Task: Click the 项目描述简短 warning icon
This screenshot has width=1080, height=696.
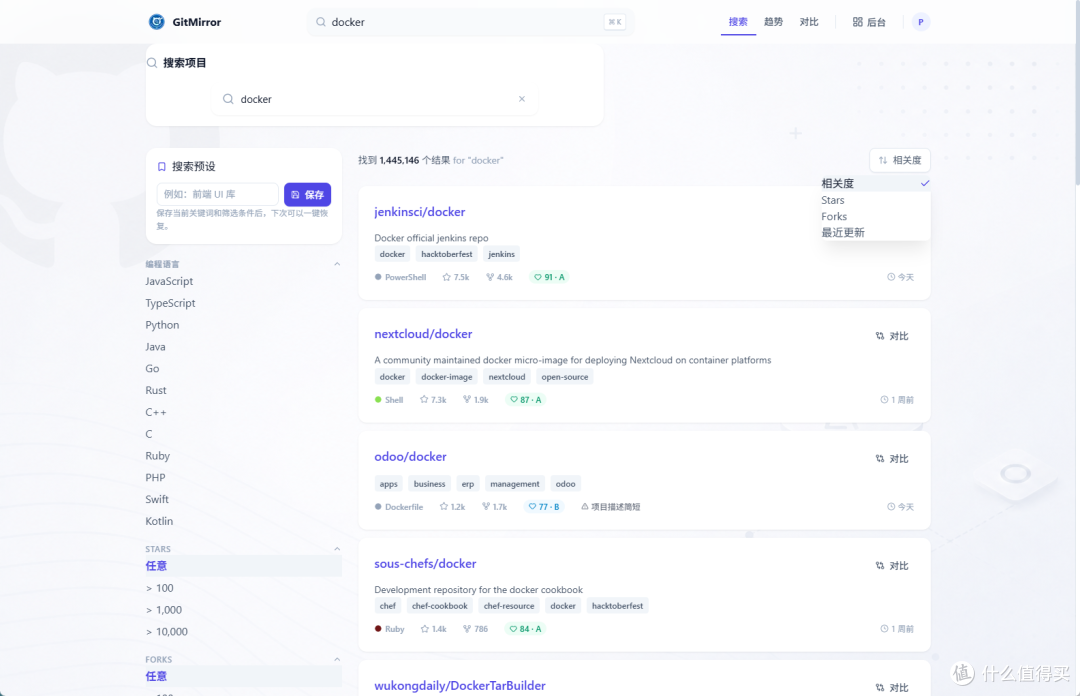Action: coord(585,506)
